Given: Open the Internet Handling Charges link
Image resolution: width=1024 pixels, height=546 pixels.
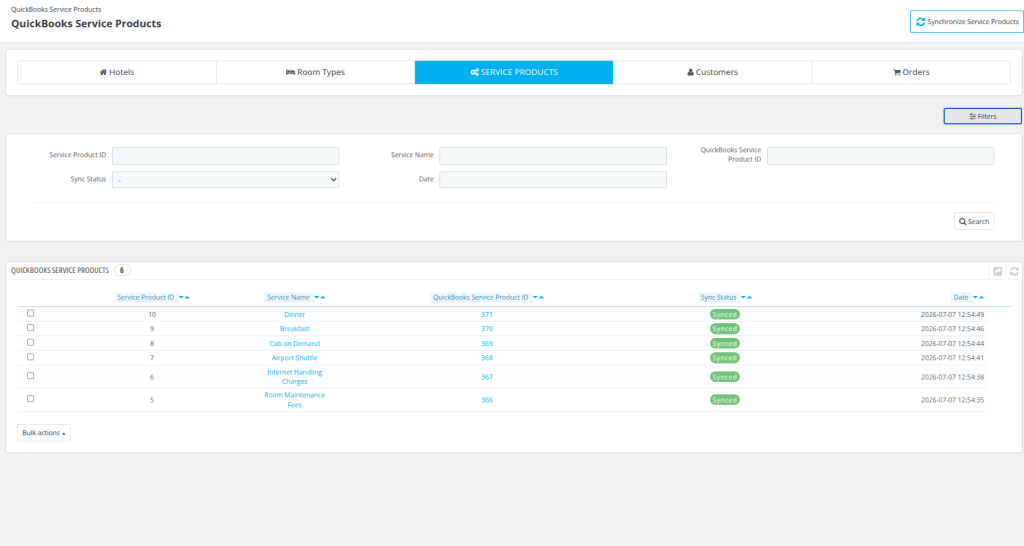Looking at the screenshot, I should (295, 377).
